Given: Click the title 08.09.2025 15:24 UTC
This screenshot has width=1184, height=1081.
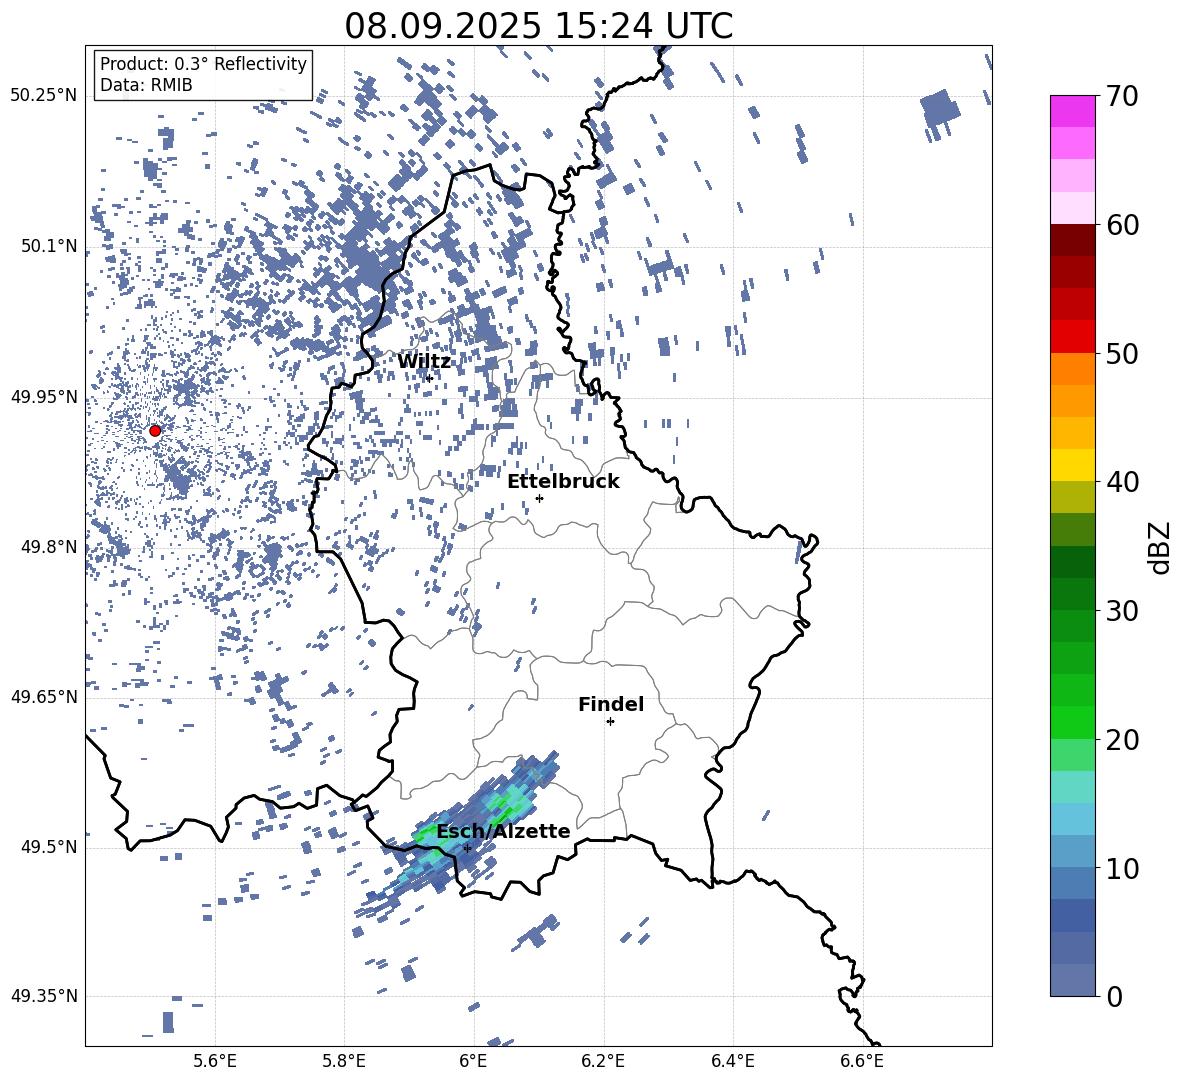Looking at the screenshot, I should 538,26.
